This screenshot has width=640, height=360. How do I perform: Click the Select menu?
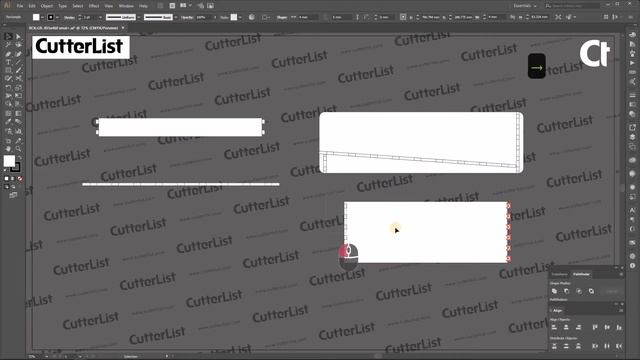(x=78, y=6)
